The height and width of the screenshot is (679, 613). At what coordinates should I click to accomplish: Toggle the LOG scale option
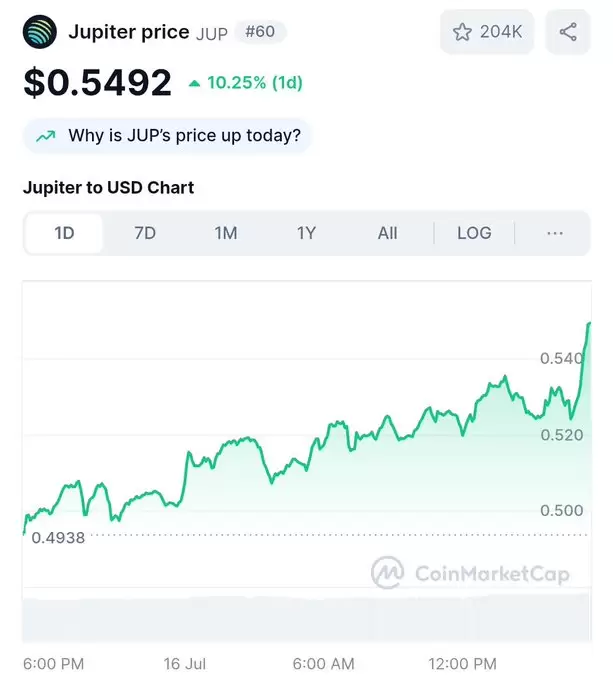474,233
